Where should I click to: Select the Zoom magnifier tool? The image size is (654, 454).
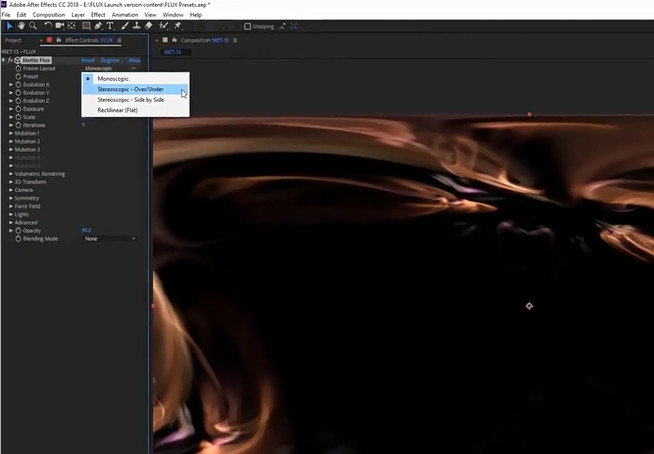click(33, 26)
